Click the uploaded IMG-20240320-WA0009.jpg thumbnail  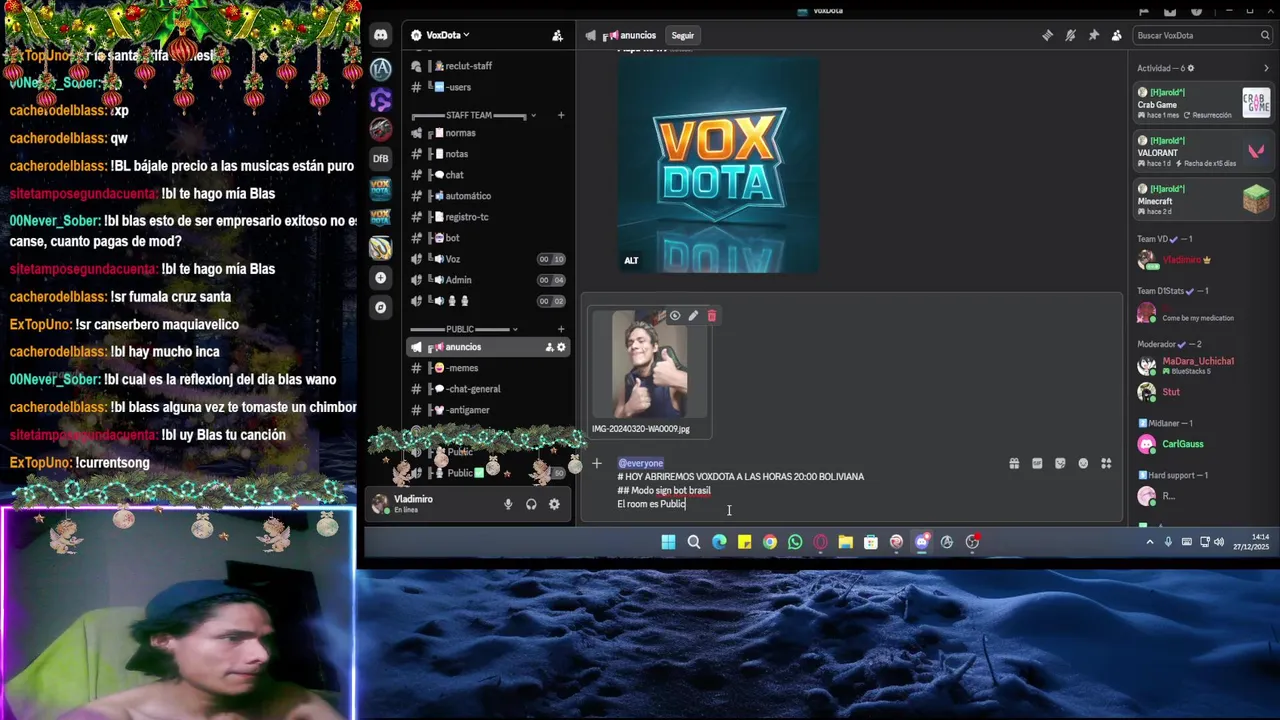pyautogui.click(x=650, y=365)
